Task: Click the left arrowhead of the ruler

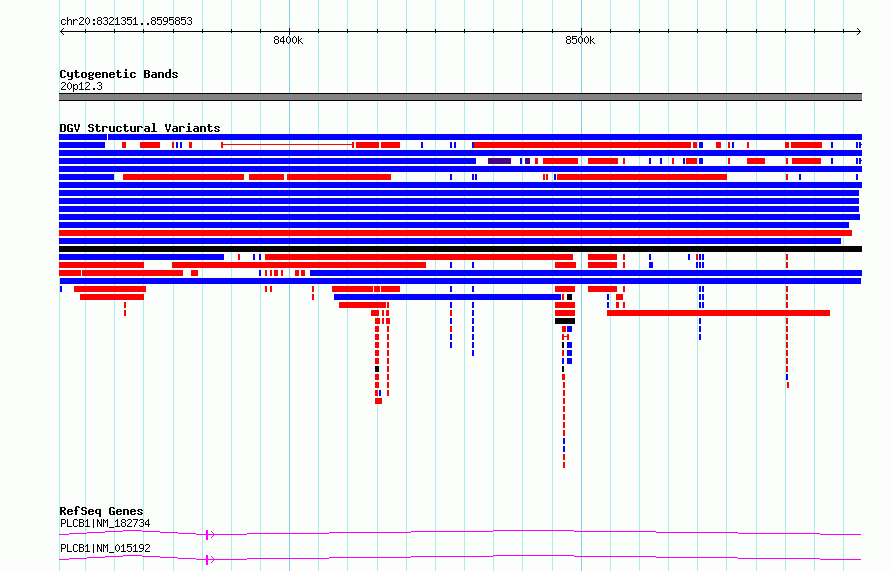Action: click(62, 31)
